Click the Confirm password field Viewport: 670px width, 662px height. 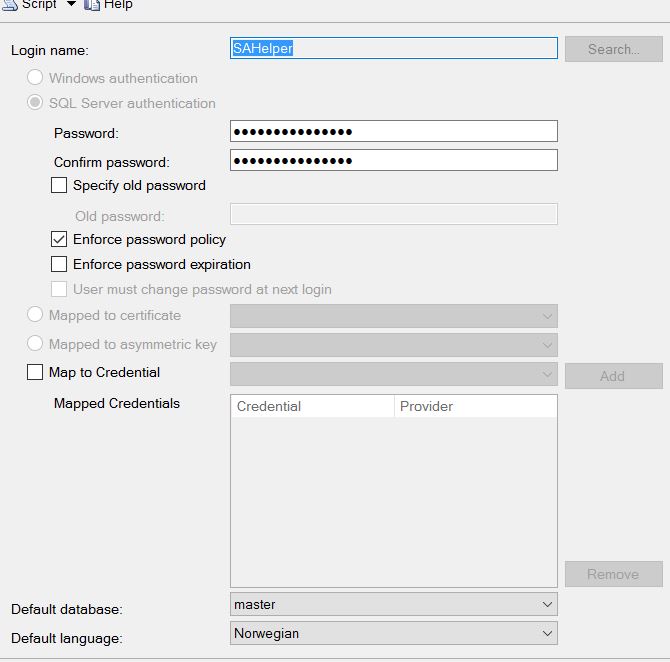click(x=393, y=160)
